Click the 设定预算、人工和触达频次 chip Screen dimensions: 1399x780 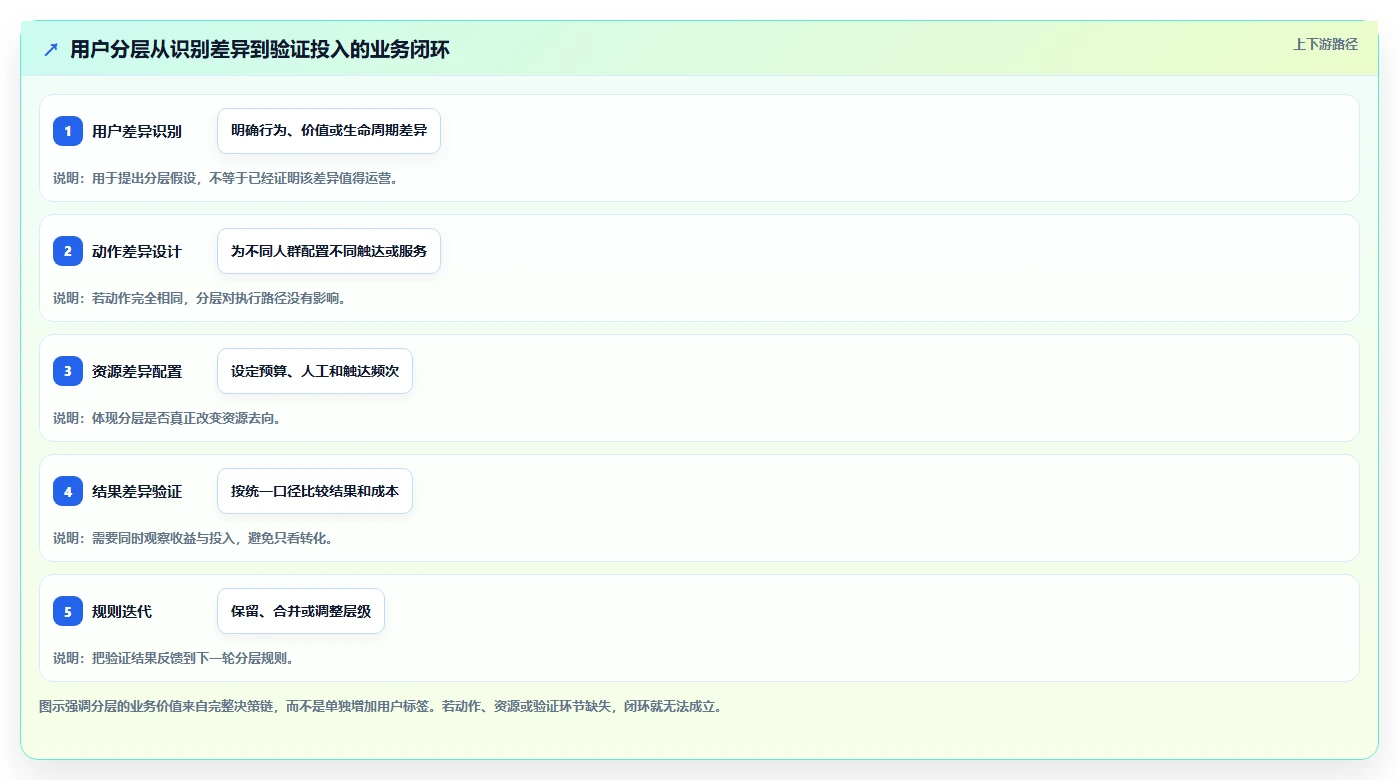[315, 371]
